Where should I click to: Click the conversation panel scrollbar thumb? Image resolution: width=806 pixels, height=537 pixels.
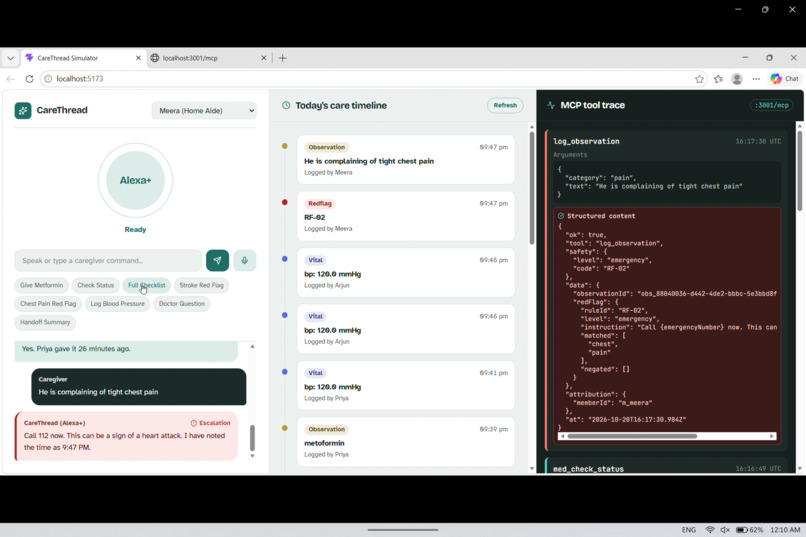(252, 438)
